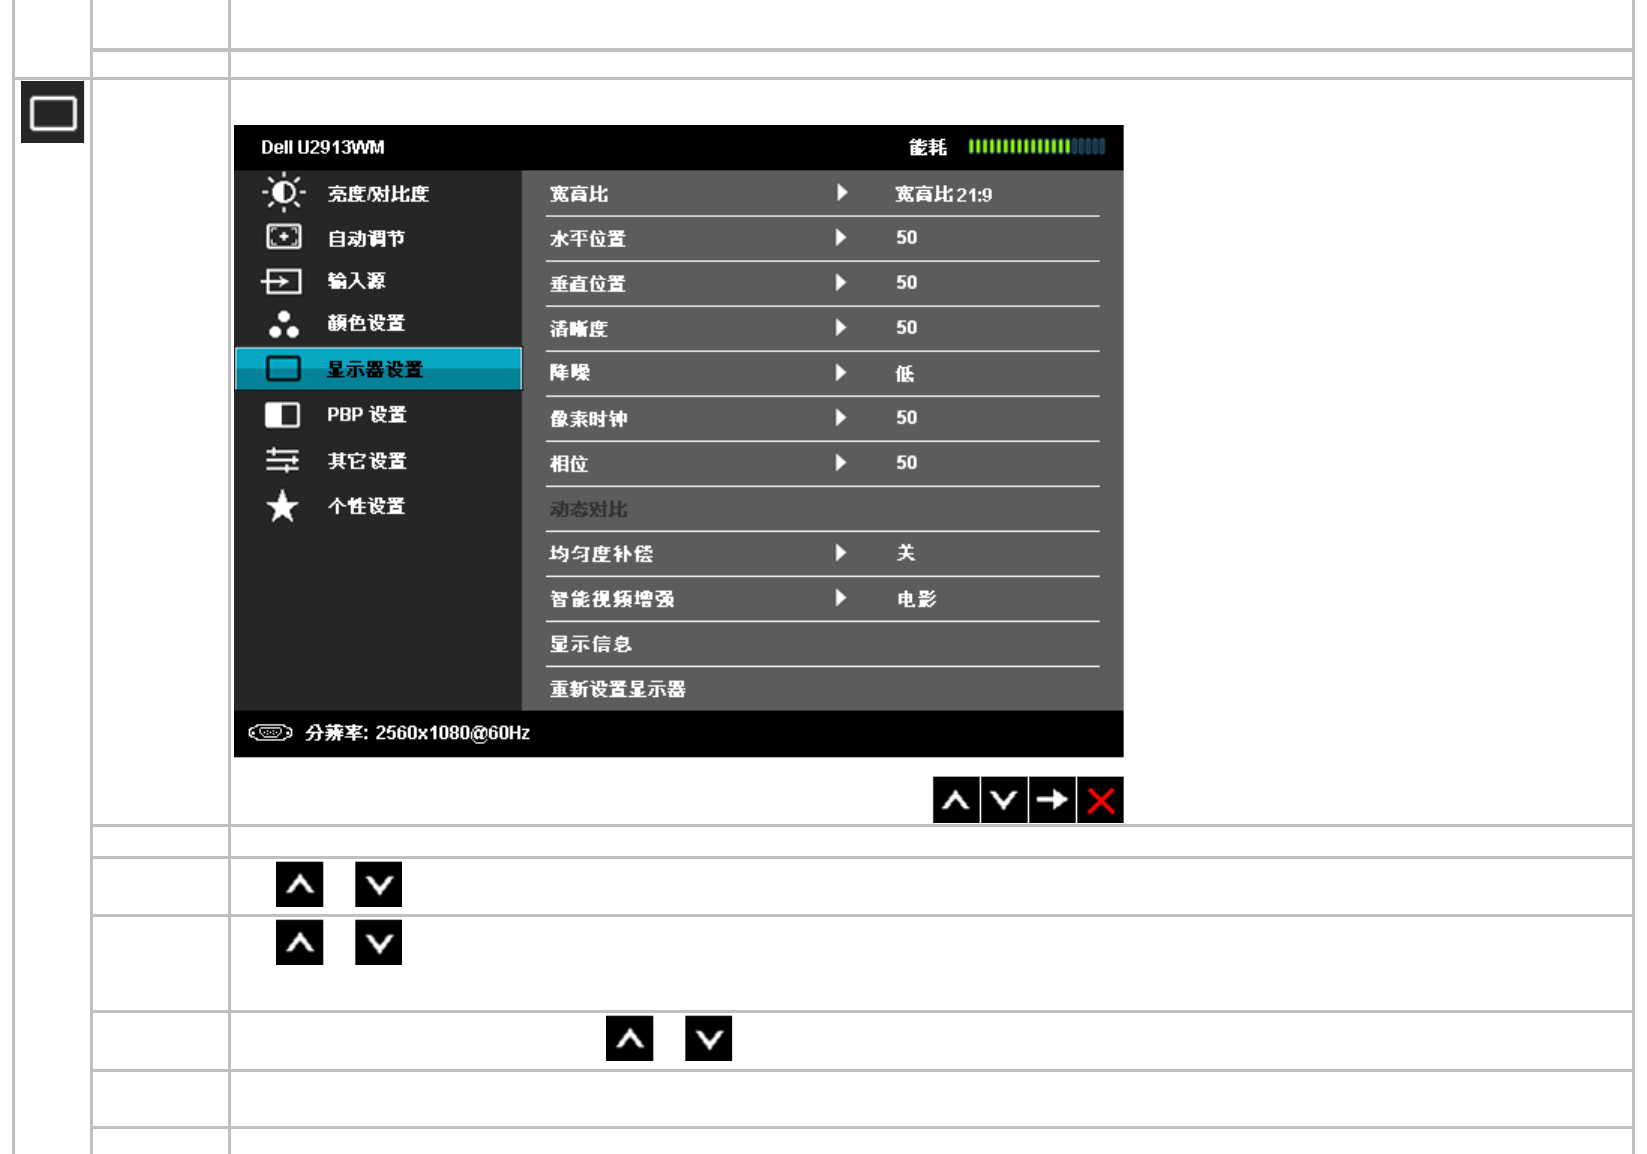This screenshot has height=1154, width=1647.
Task: Click the Dell U2913WM title text
Action: [323, 147]
